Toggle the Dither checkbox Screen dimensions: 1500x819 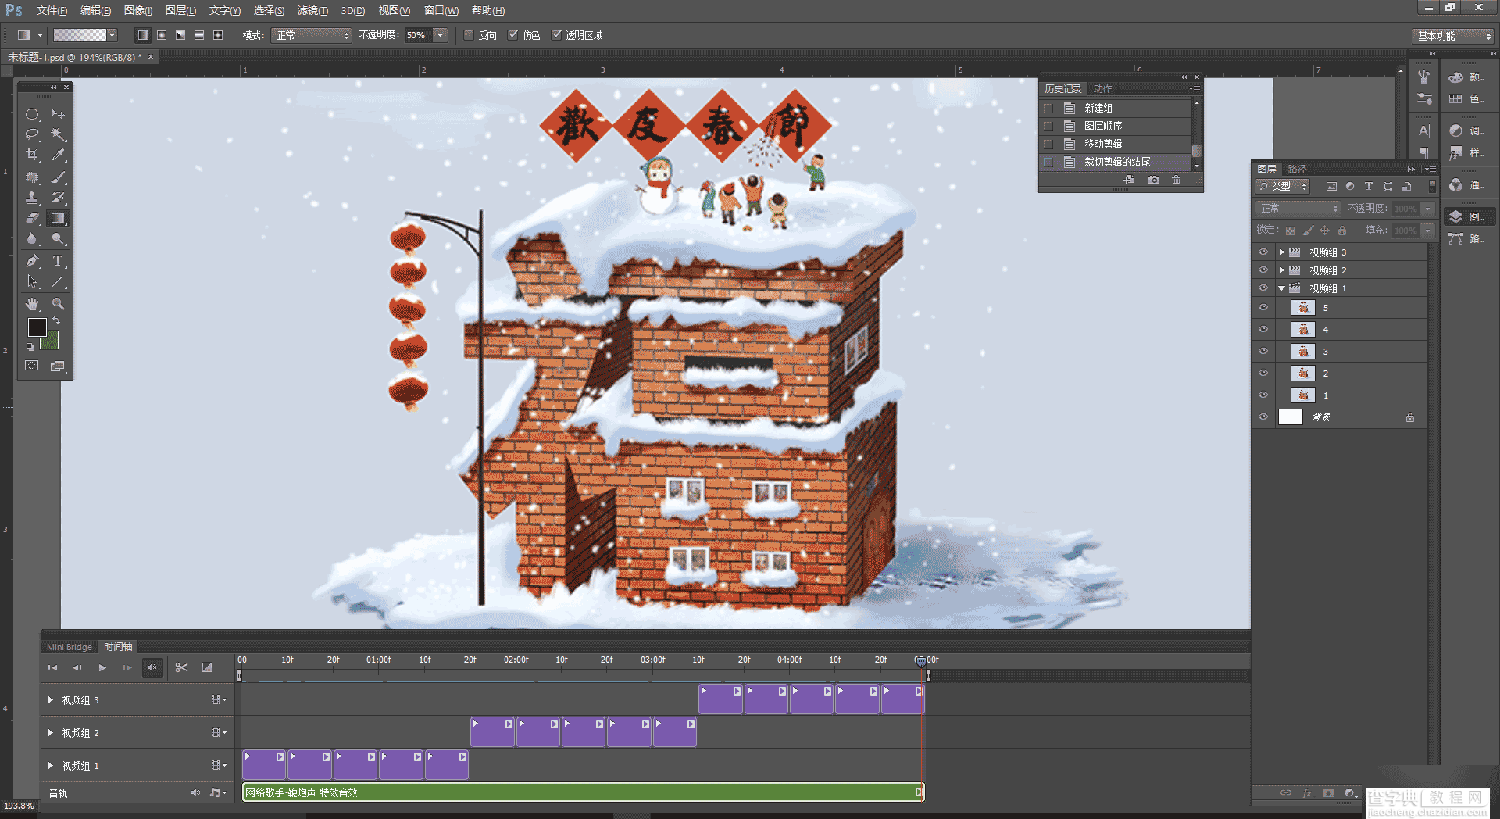[x=513, y=35]
